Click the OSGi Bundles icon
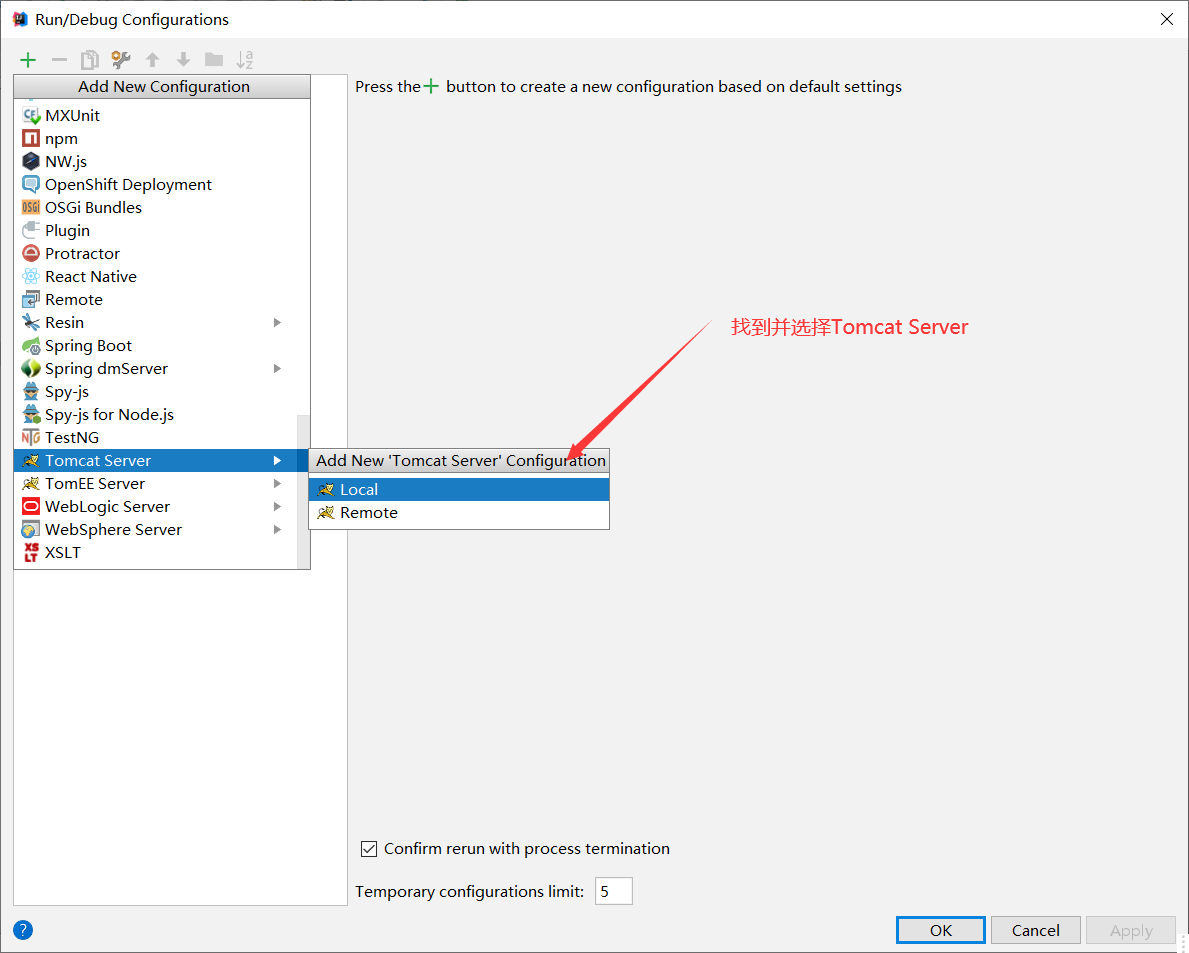This screenshot has height=953, width=1189. (x=31, y=208)
